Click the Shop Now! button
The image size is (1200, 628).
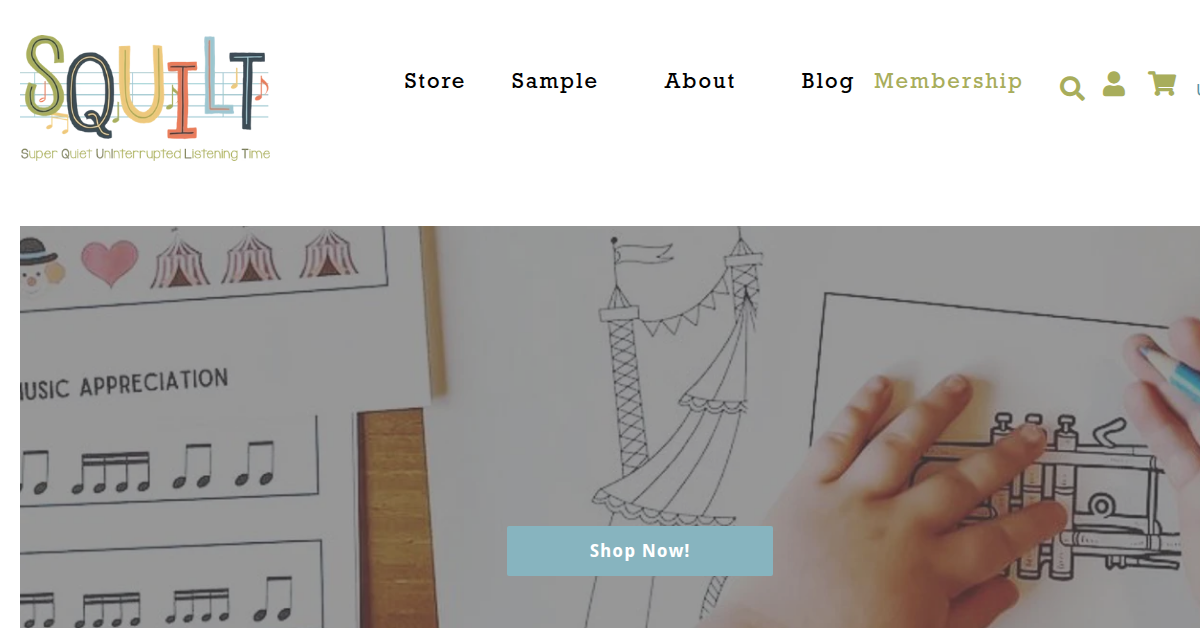pos(640,551)
